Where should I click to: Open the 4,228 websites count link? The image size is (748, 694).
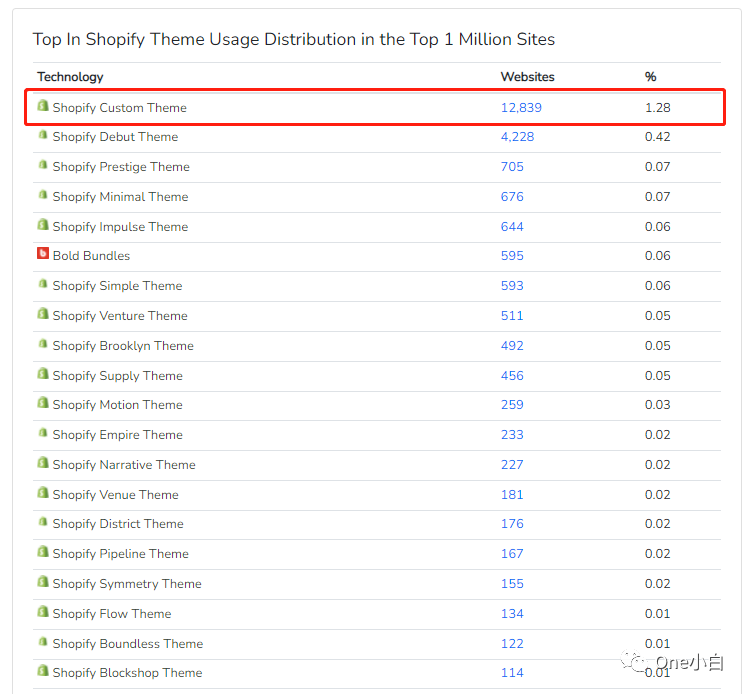pos(517,137)
